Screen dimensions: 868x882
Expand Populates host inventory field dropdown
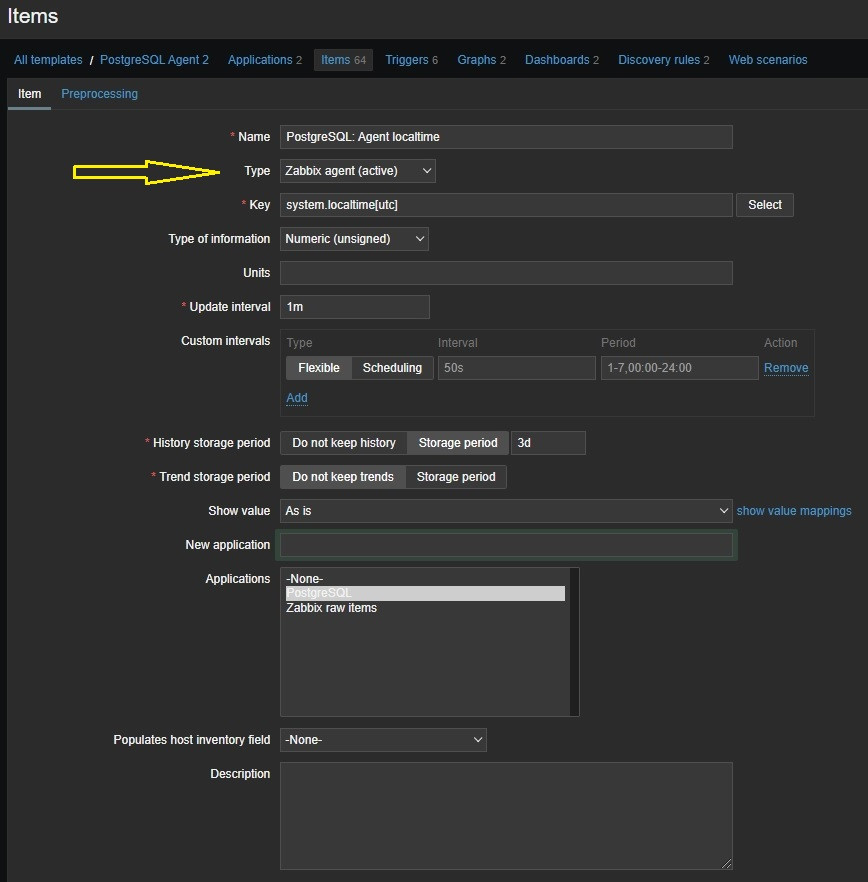[382, 740]
